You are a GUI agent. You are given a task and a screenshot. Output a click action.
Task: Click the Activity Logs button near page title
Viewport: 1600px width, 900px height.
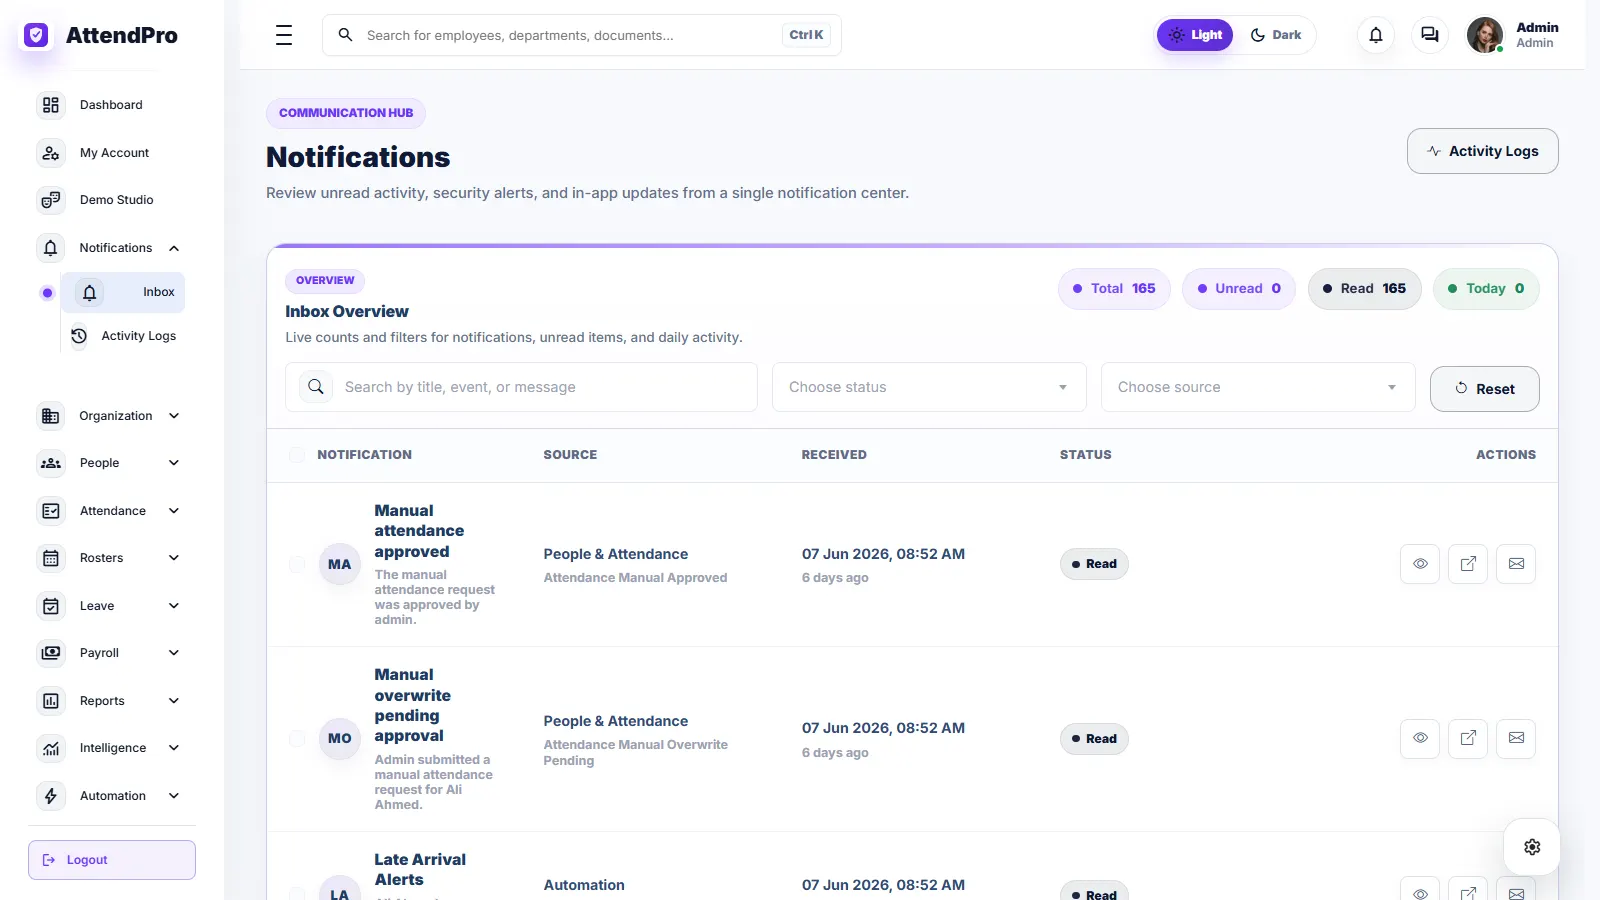click(x=1482, y=151)
